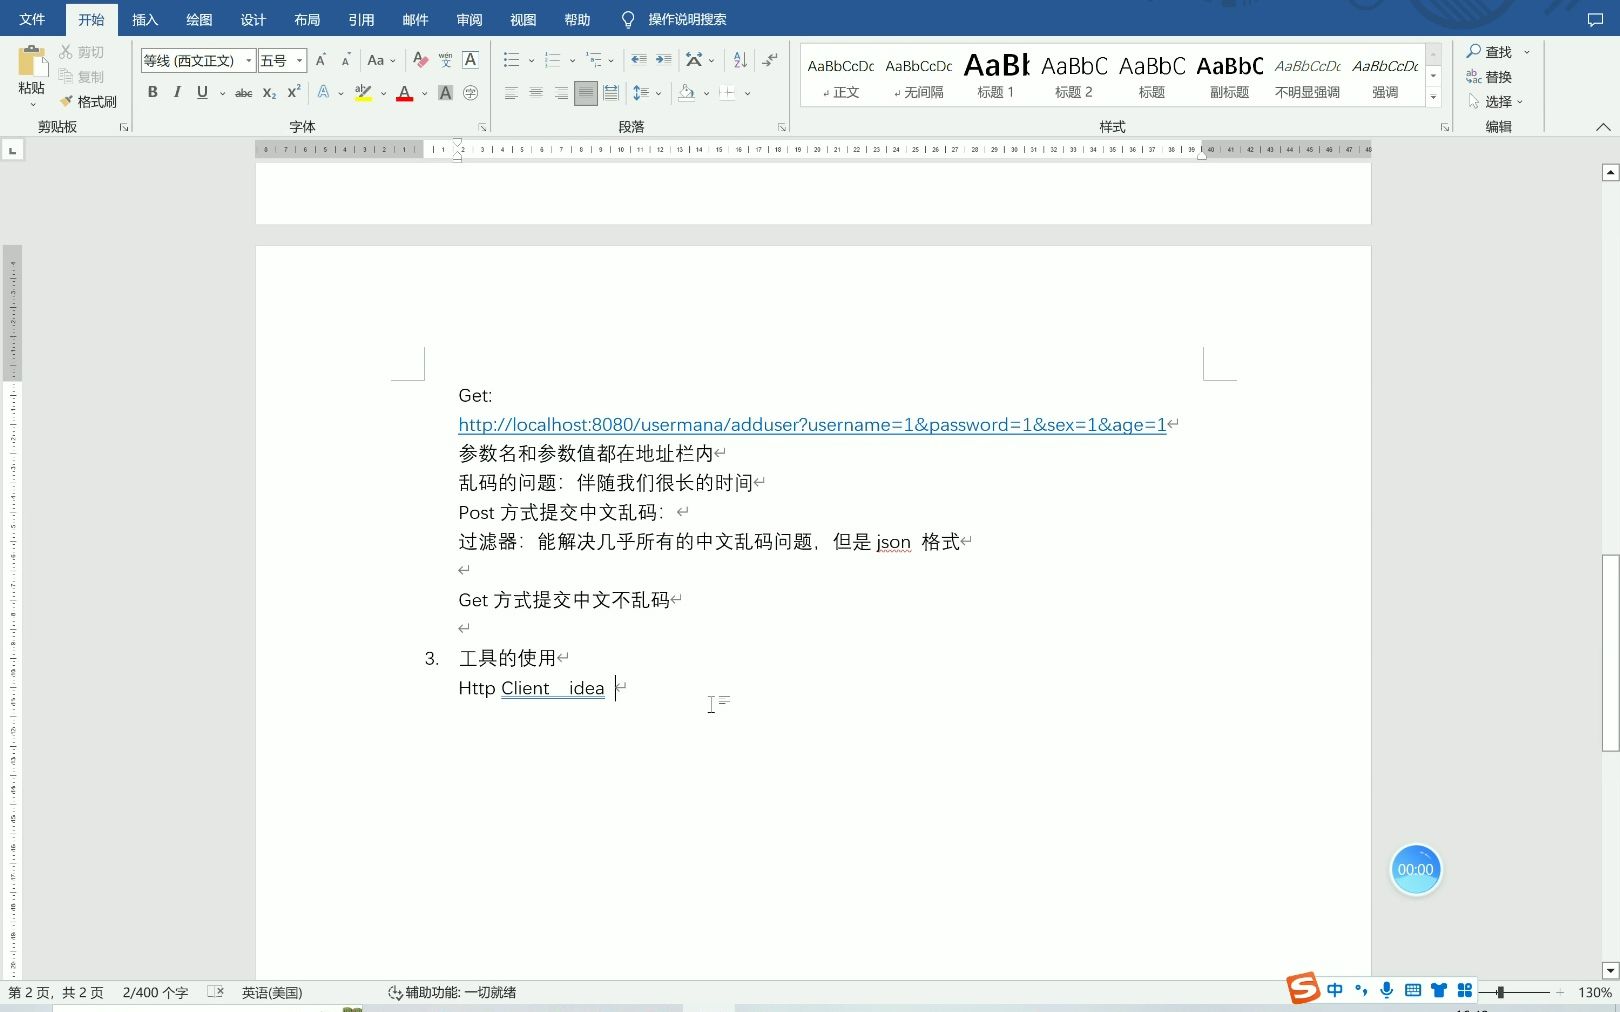Image resolution: width=1620 pixels, height=1012 pixels.
Task: Toggle italic formatting
Action: pos(177,92)
